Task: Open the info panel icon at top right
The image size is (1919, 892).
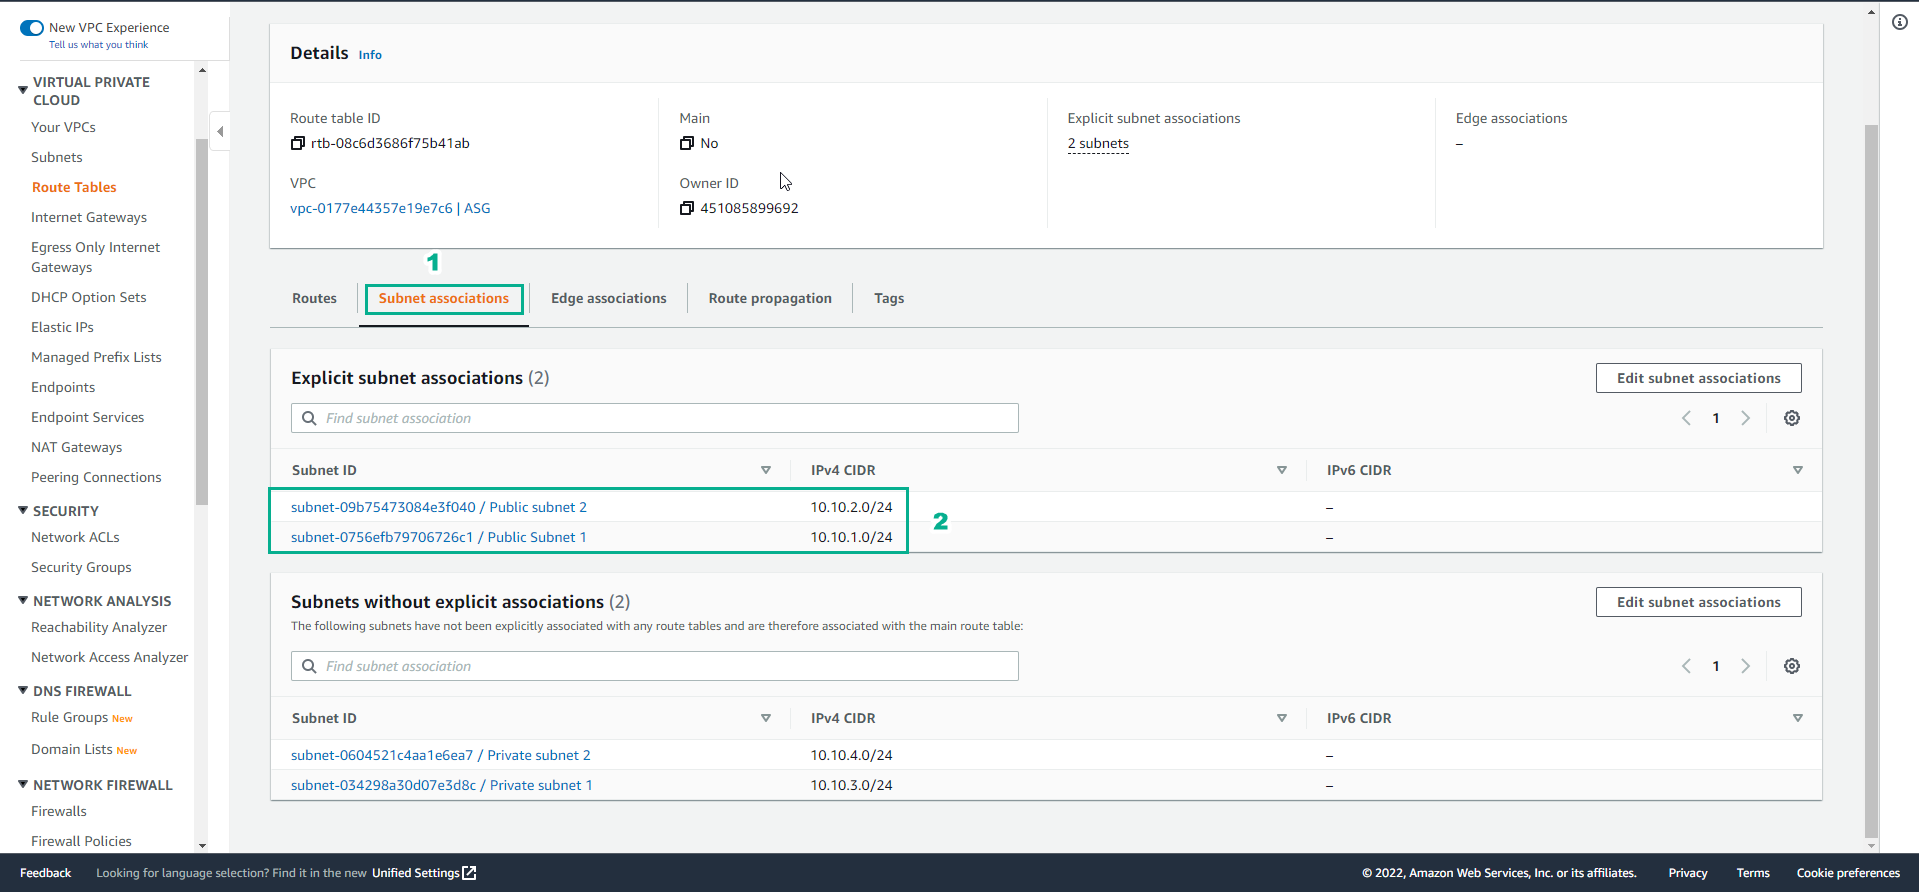Action: coord(1900,22)
